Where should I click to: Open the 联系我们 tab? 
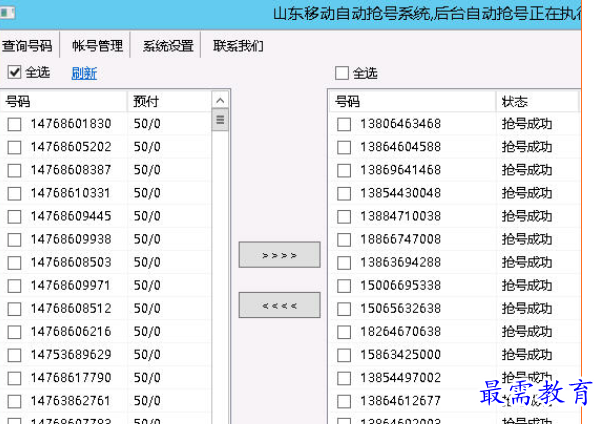point(238,46)
